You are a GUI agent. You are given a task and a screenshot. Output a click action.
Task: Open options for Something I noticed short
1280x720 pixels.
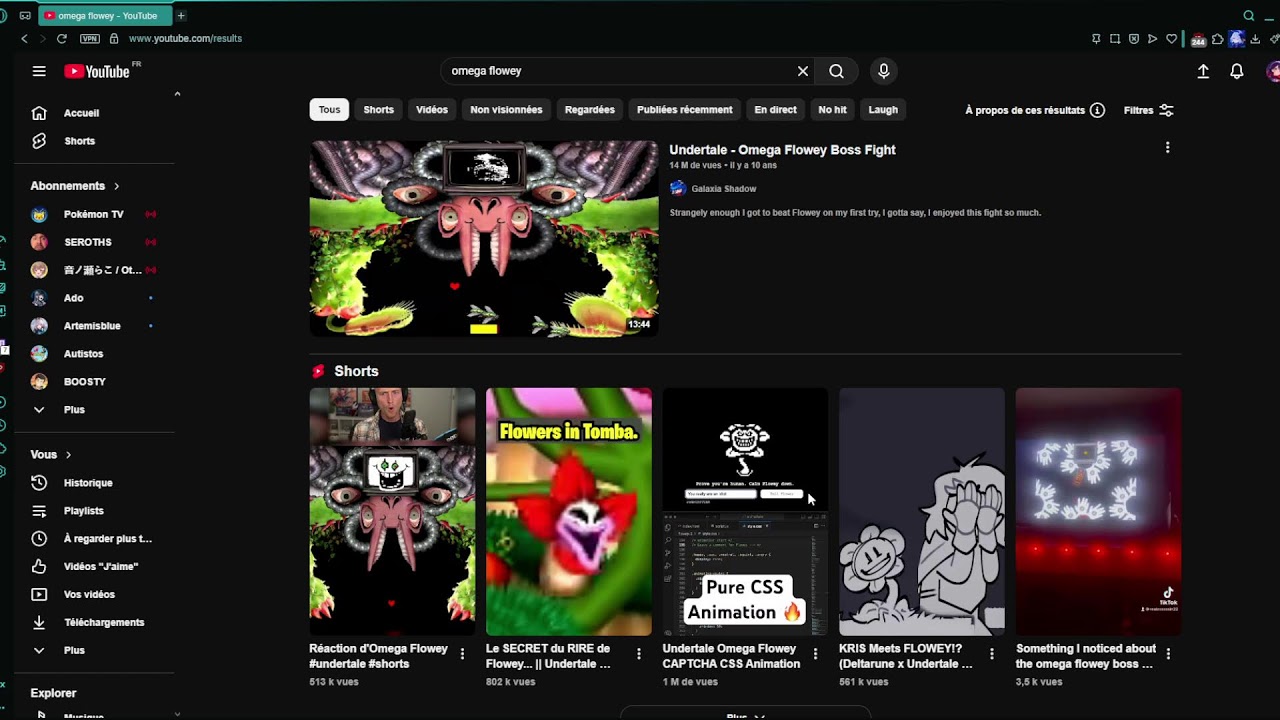(1168, 654)
